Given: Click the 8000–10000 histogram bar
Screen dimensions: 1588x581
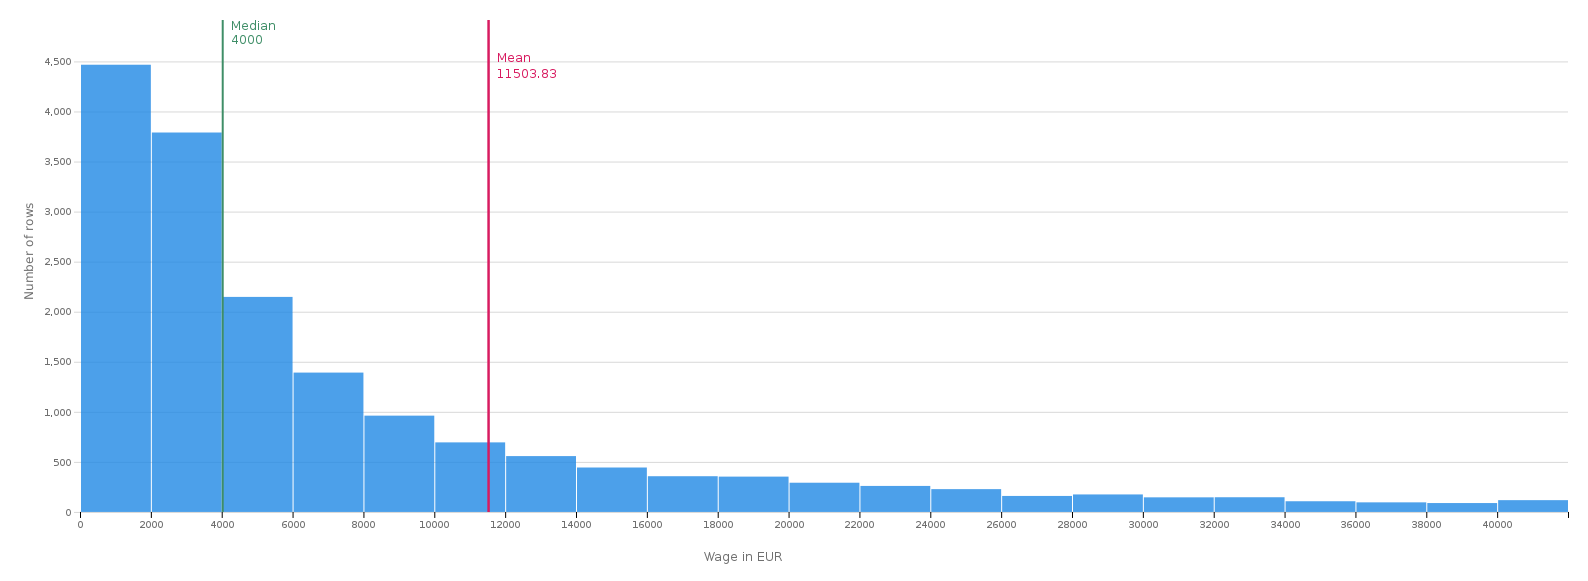Looking at the screenshot, I should [399, 464].
